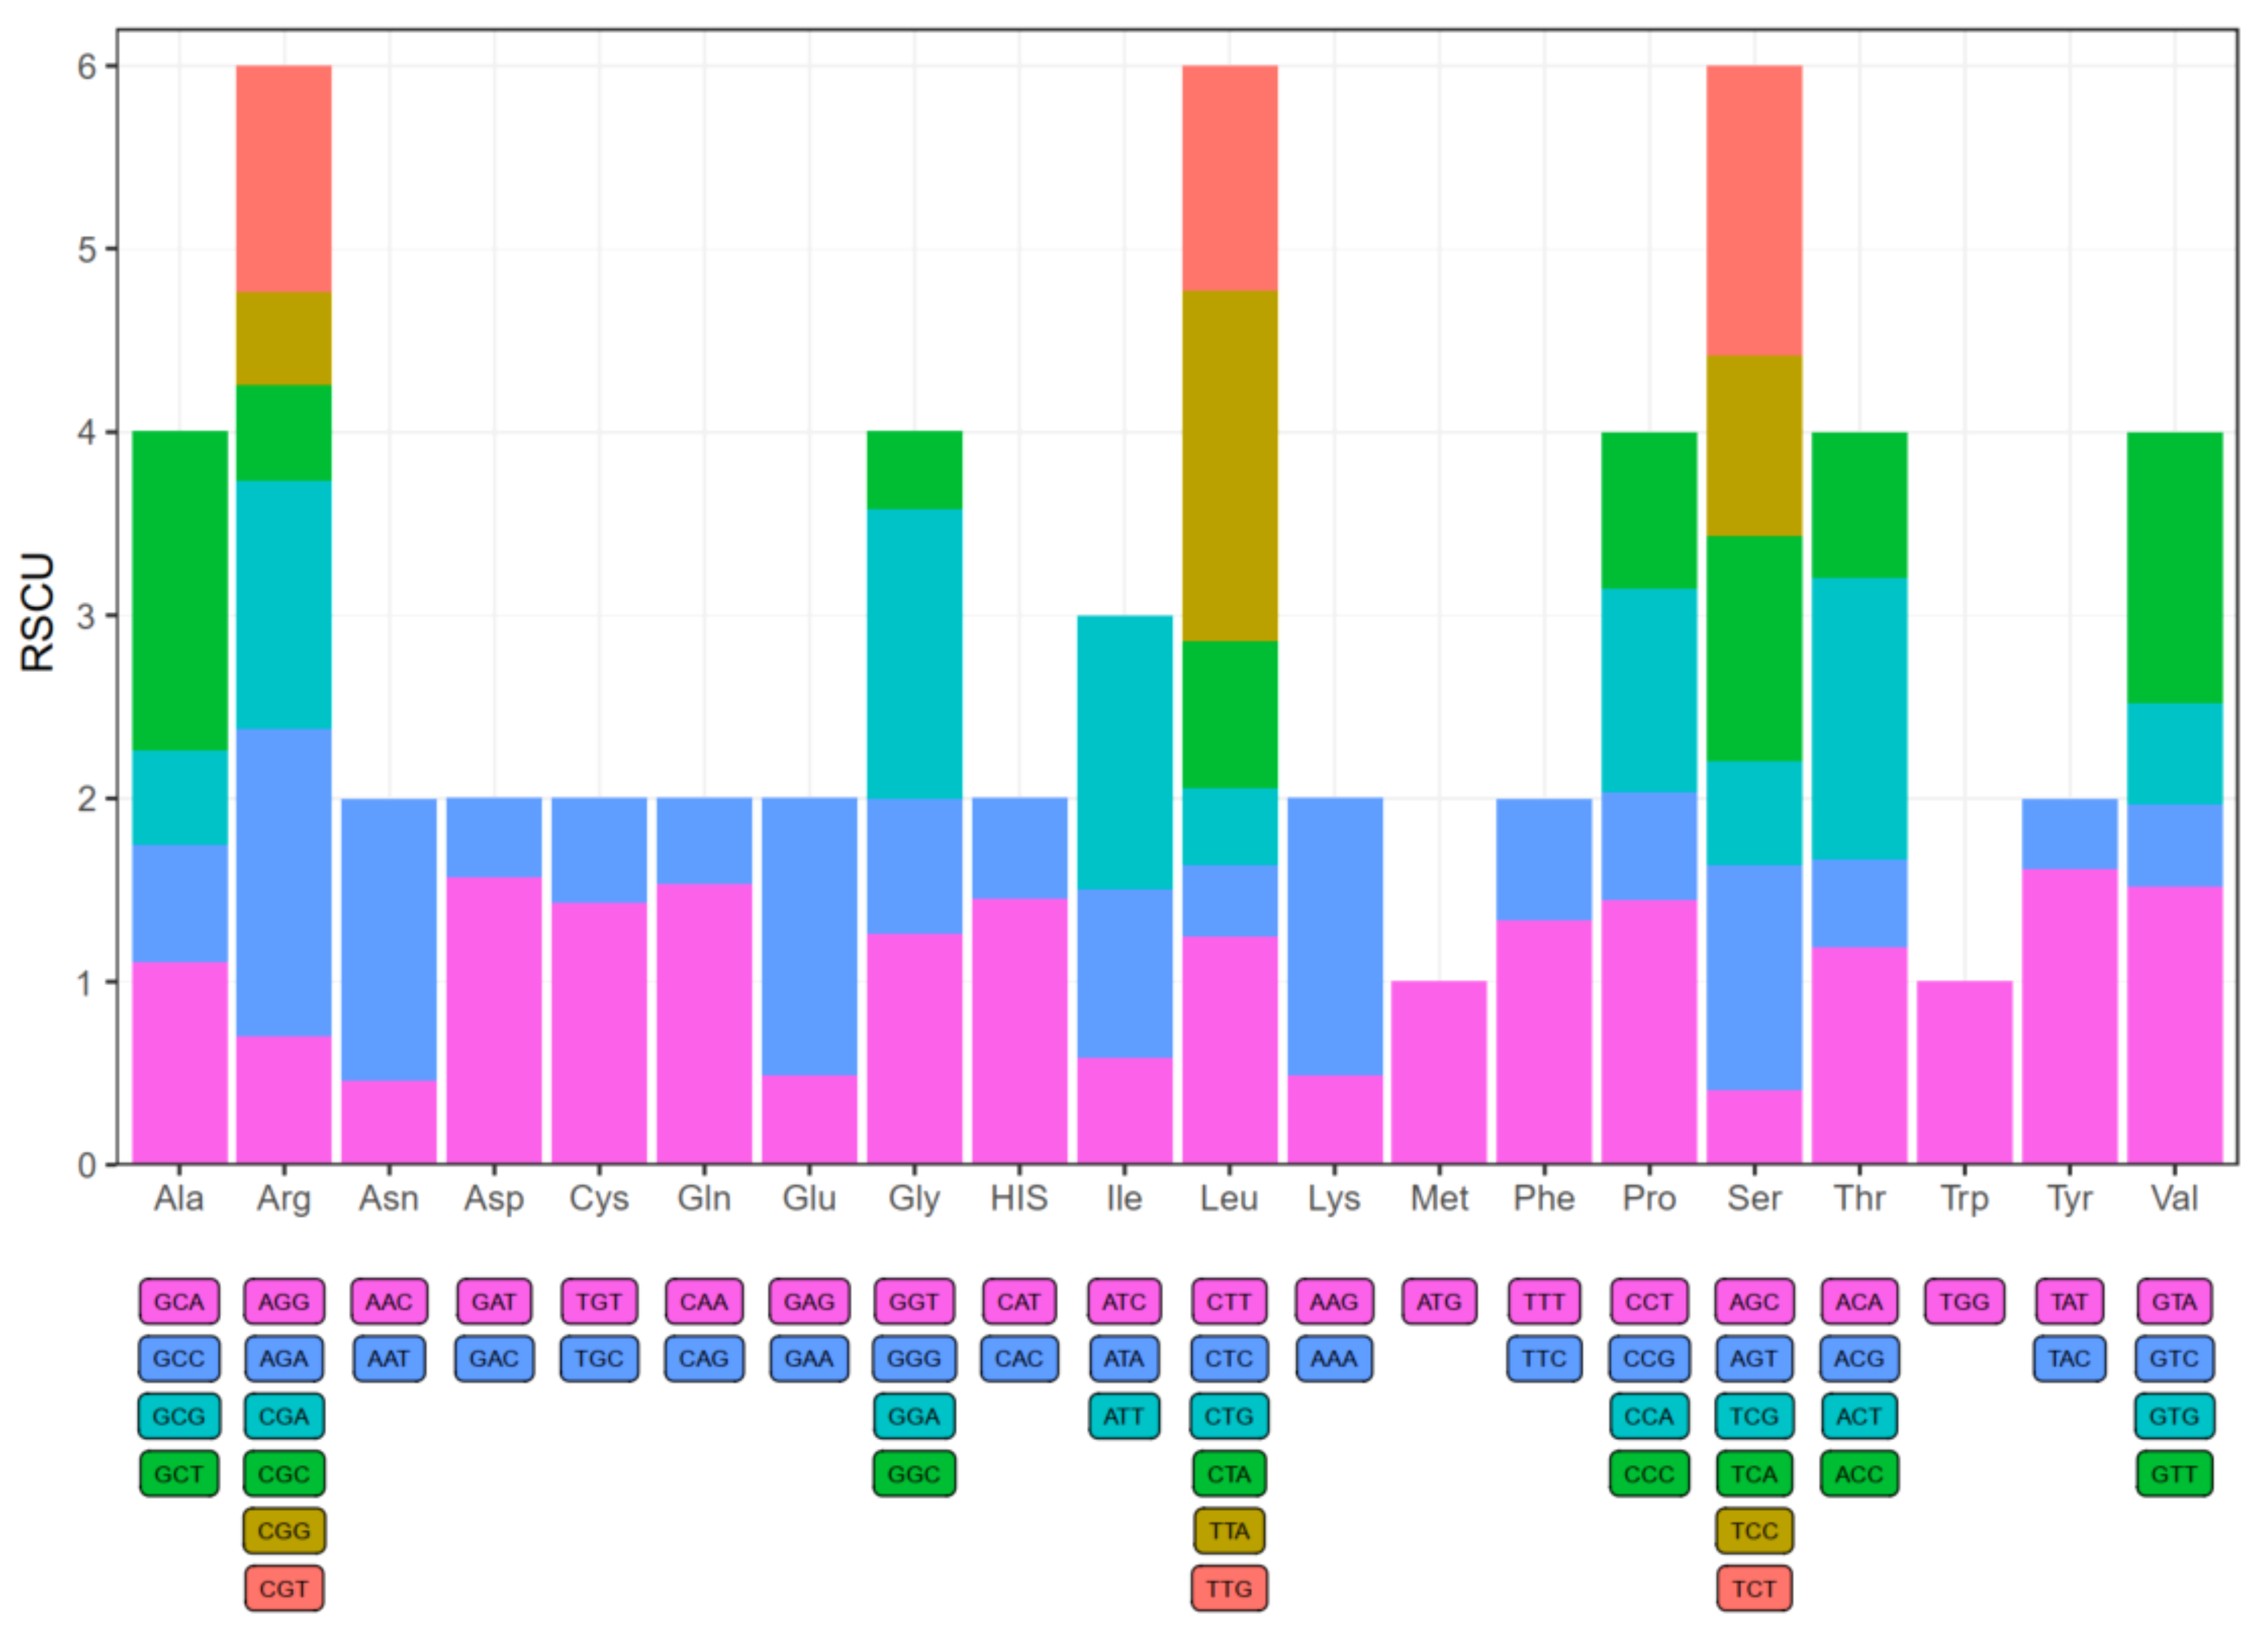Viewport: 2268px width, 1630px height.
Task: Select the Met bar
Action: (1439, 1072)
